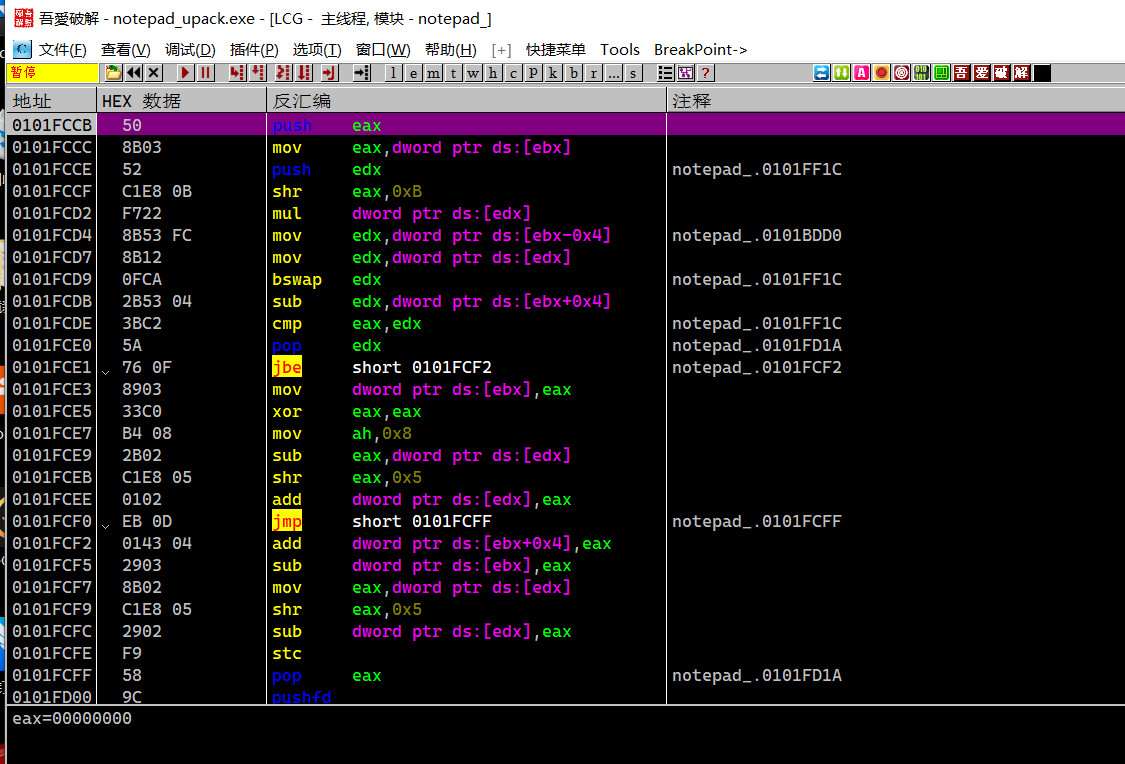Expand the BreakPoint-> menu

pyautogui.click(x=700, y=49)
